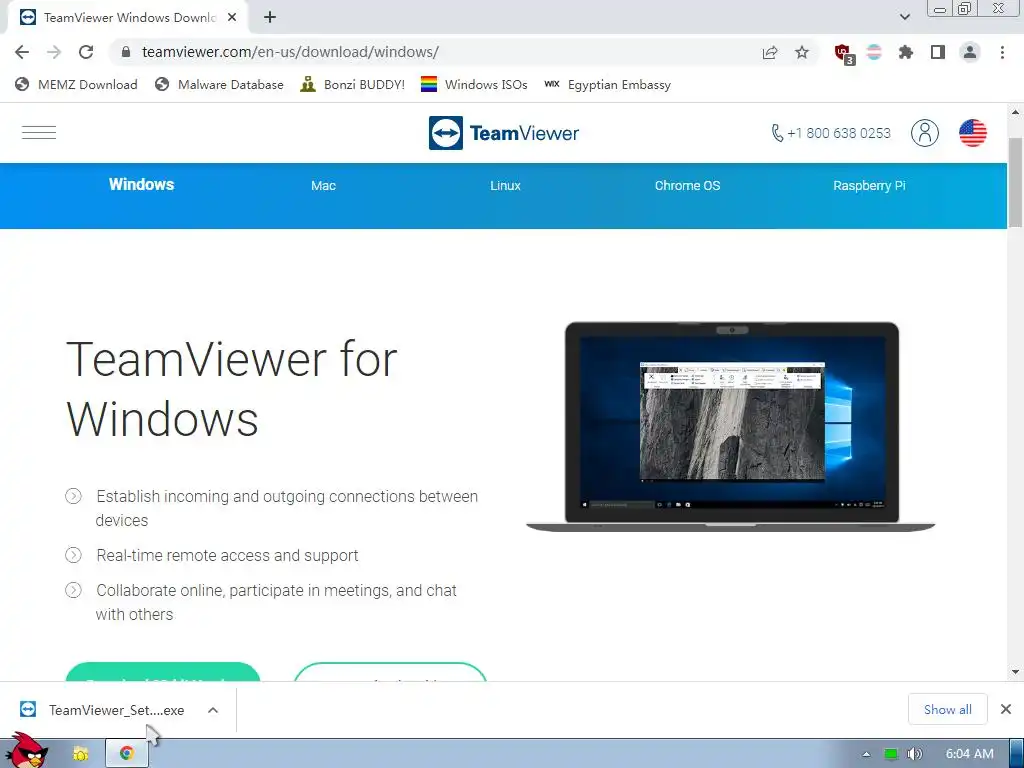The height and width of the screenshot is (768, 1024).
Task: Close the TeamViewer Windows Download tab
Action: [x=232, y=18]
